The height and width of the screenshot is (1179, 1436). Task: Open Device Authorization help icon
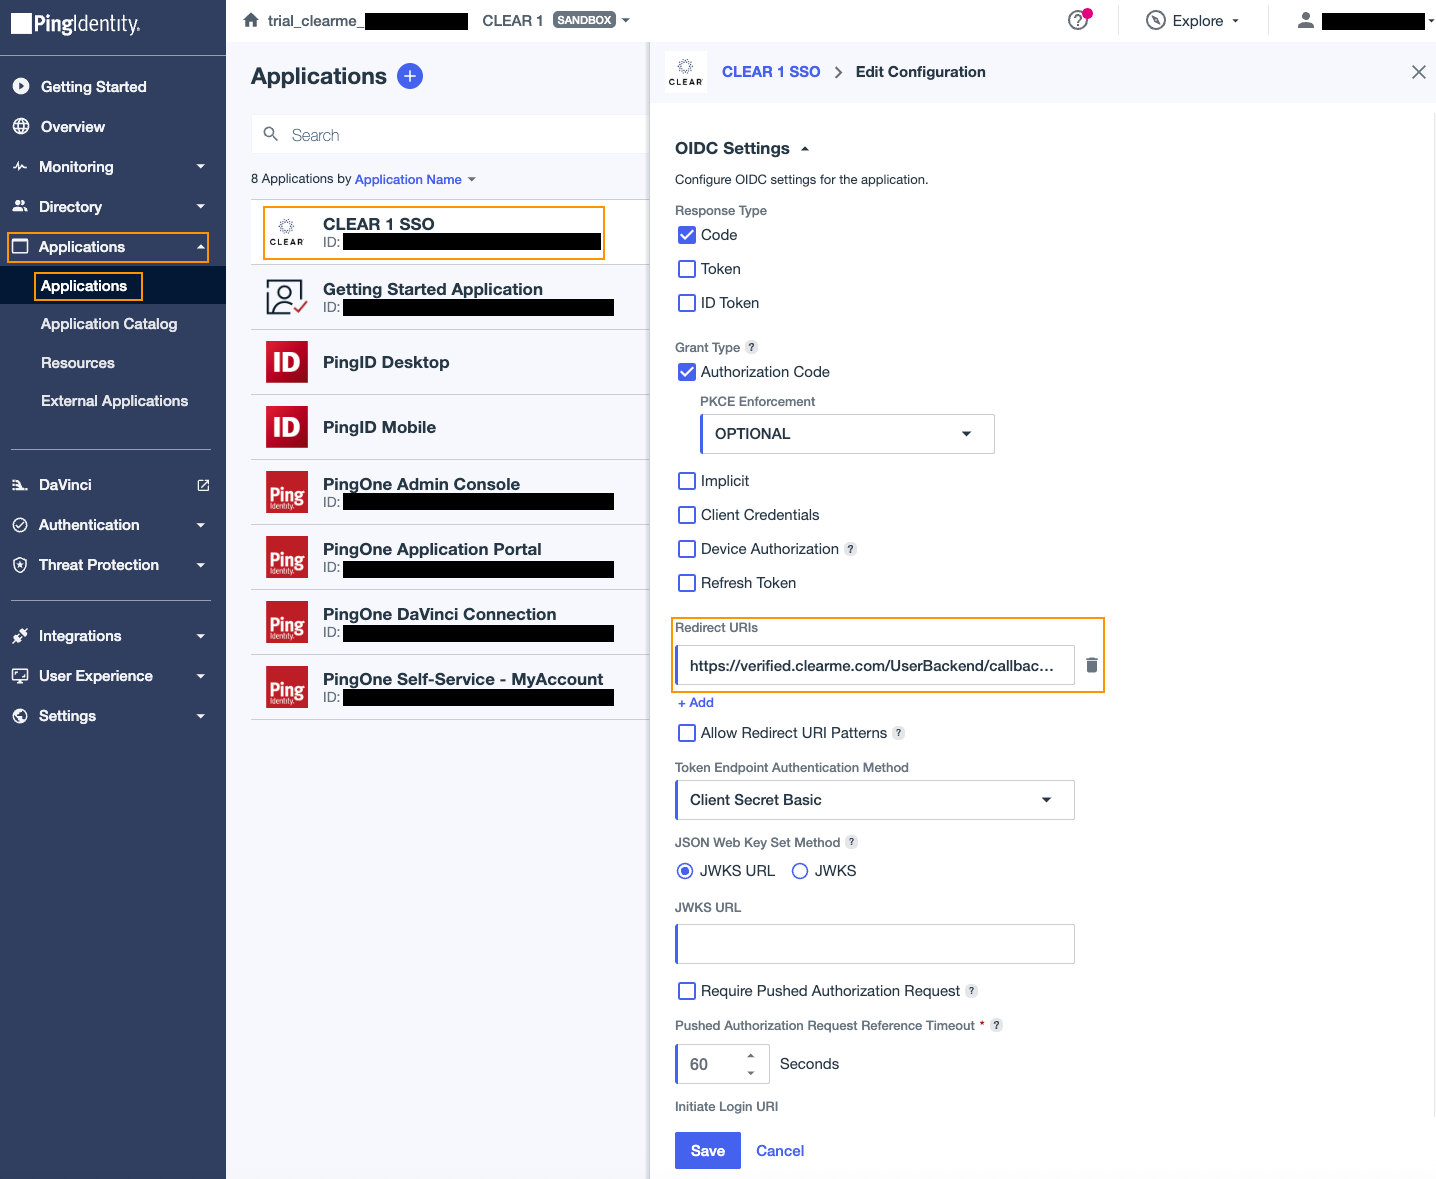[851, 549]
